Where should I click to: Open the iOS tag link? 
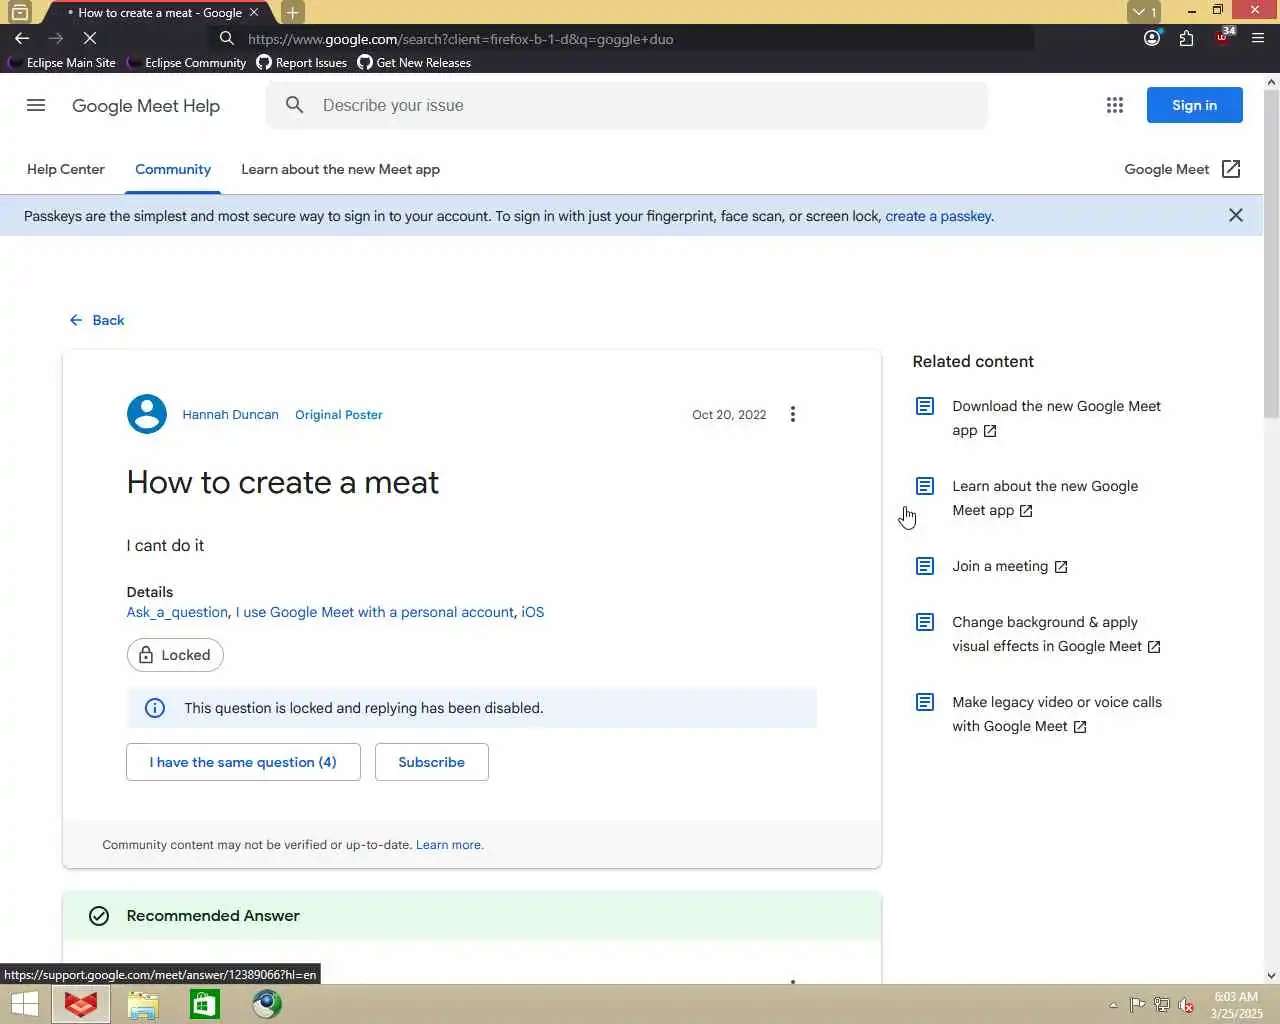533,612
